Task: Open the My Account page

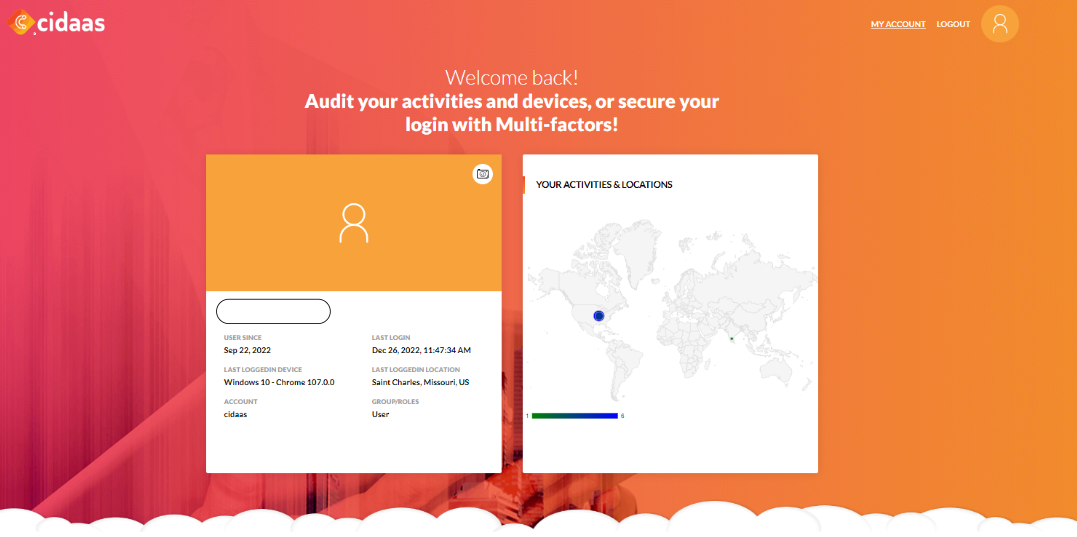Action: [897, 24]
